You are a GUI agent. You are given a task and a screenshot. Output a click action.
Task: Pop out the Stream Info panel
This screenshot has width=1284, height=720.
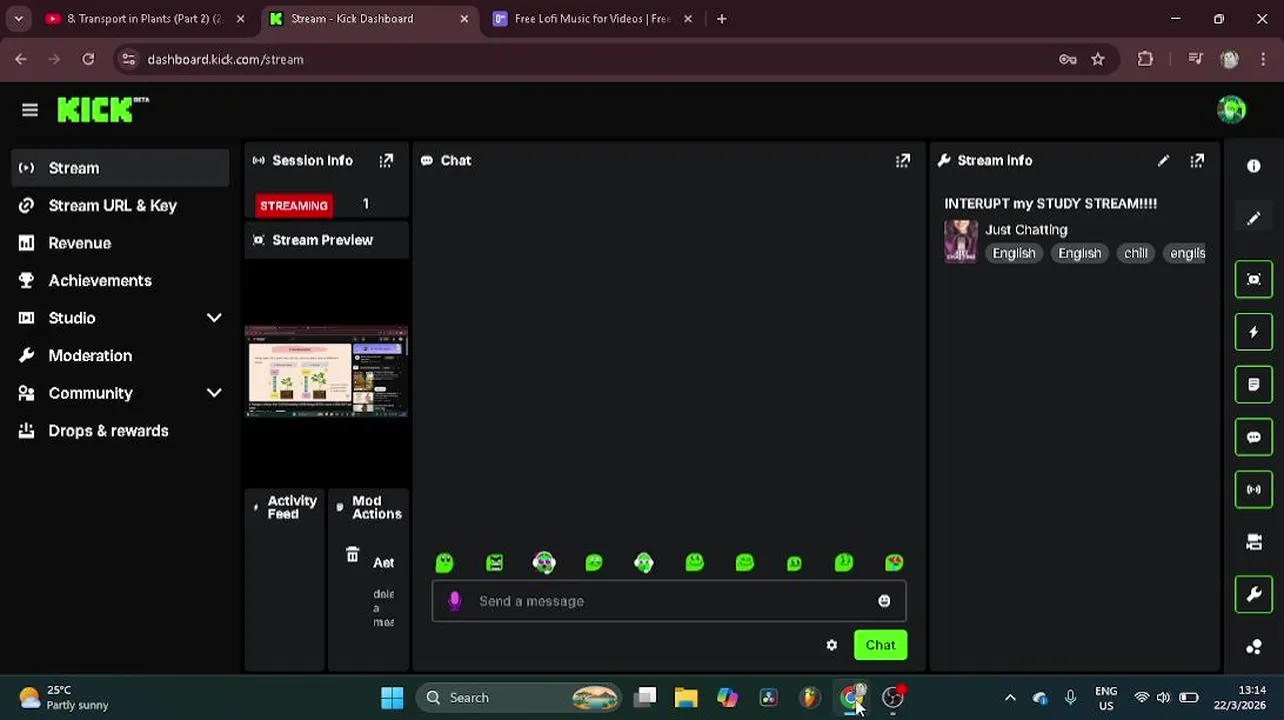coord(1197,160)
